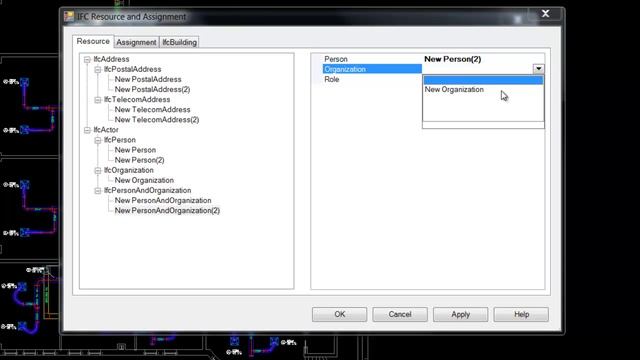Select New Organization in dropdown list
Viewport: 640px width, 360px height.
pos(483,89)
